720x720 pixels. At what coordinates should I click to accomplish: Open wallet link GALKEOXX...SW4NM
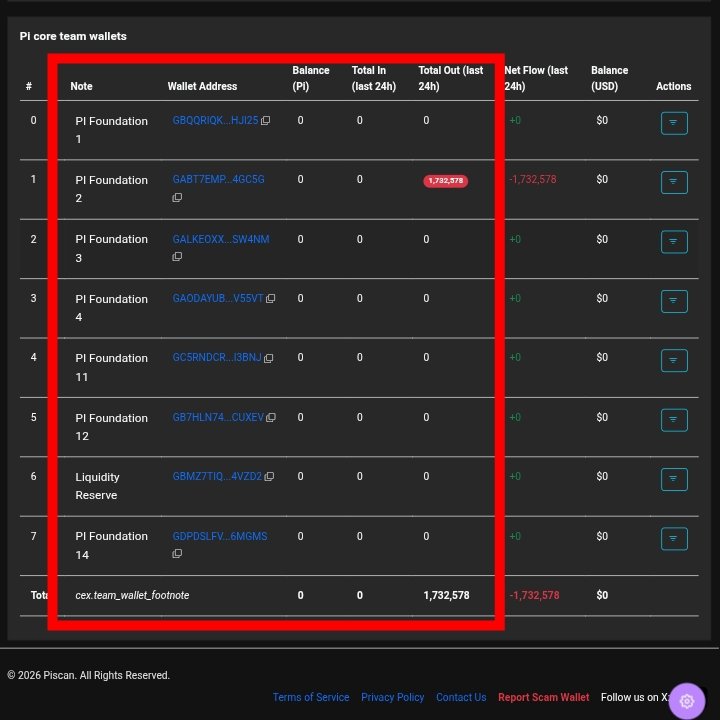point(221,239)
